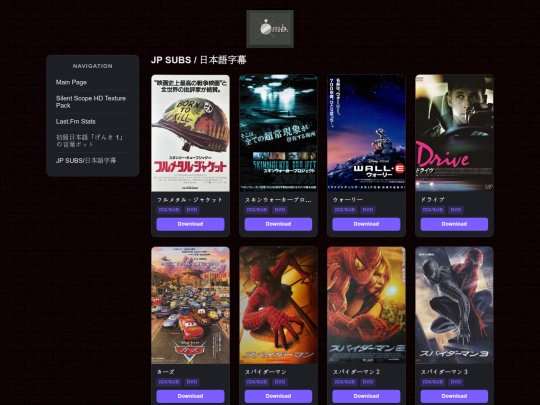Viewport: 540px width, 405px height.
Task: Click the mb. site logo
Action: [x=270, y=29]
